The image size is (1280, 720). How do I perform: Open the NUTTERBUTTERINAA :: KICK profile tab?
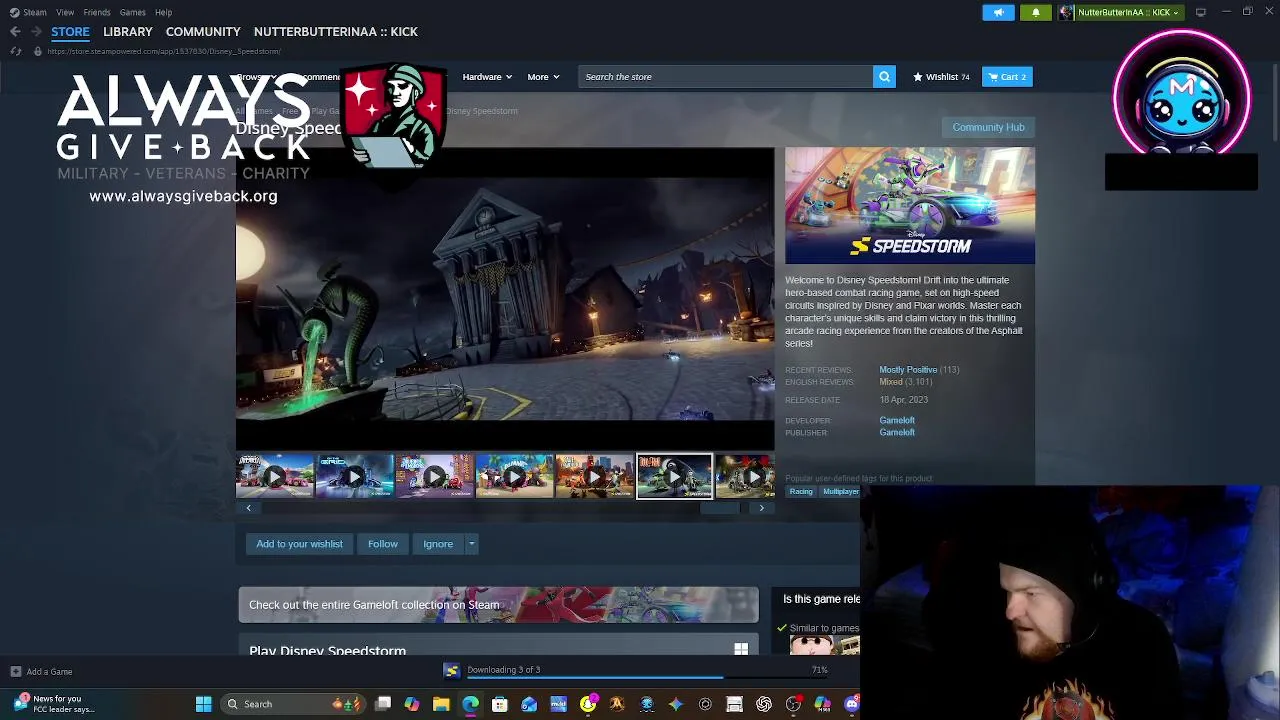tap(336, 32)
